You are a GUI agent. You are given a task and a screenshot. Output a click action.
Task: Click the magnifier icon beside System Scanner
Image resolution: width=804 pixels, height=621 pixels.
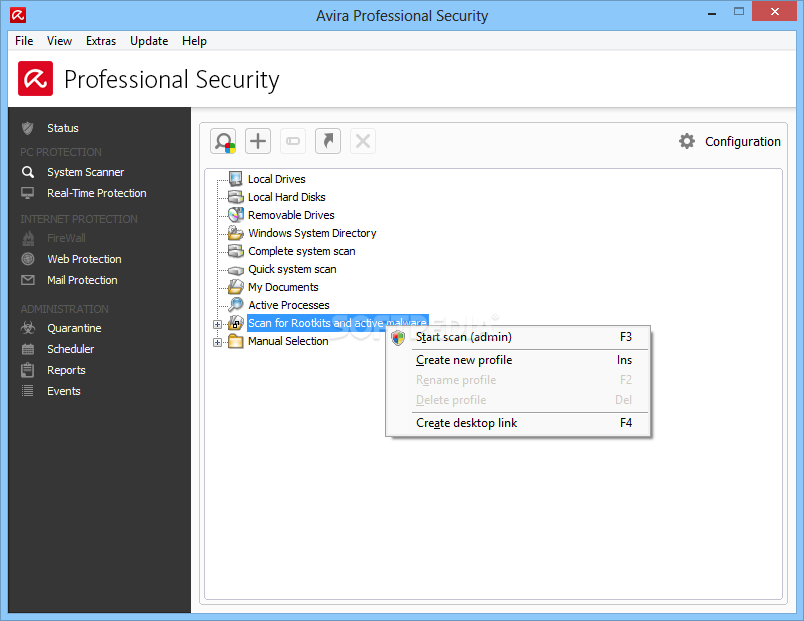pos(28,172)
